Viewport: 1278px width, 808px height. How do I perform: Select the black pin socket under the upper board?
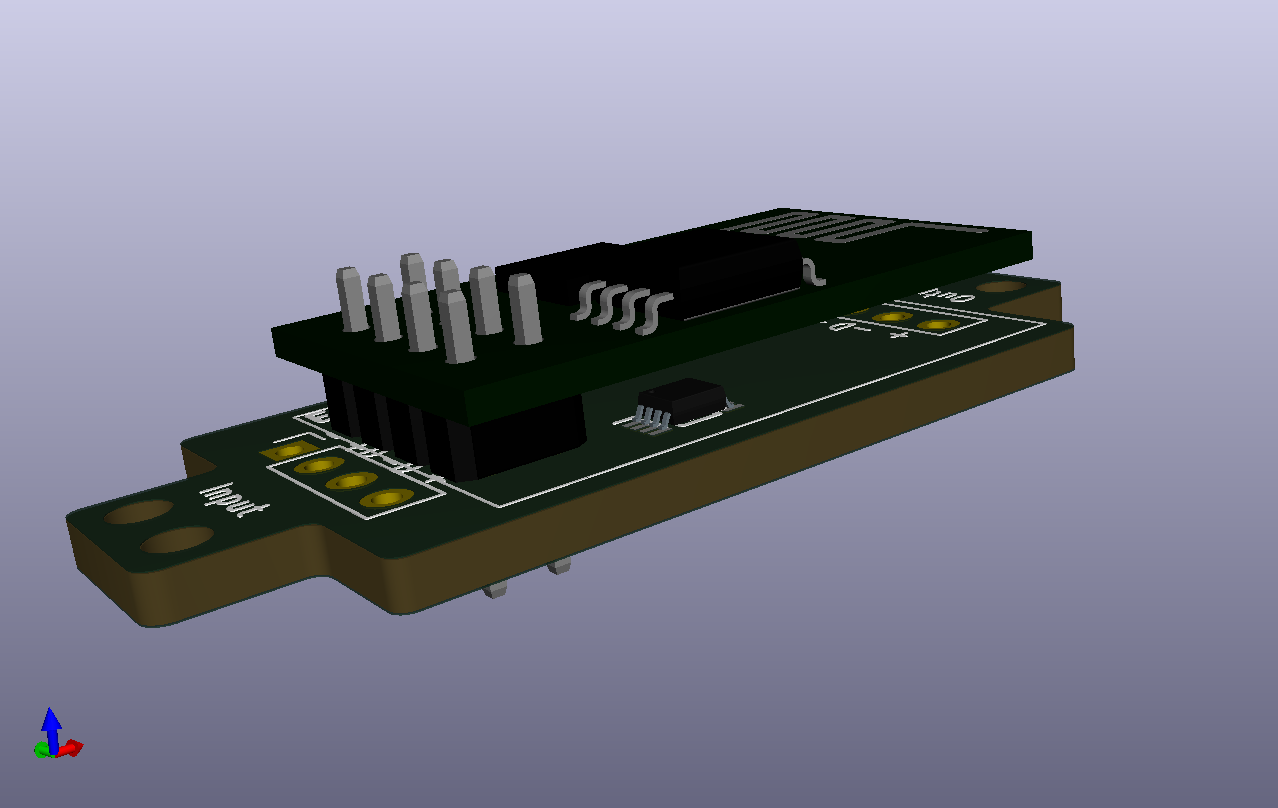(453, 425)
